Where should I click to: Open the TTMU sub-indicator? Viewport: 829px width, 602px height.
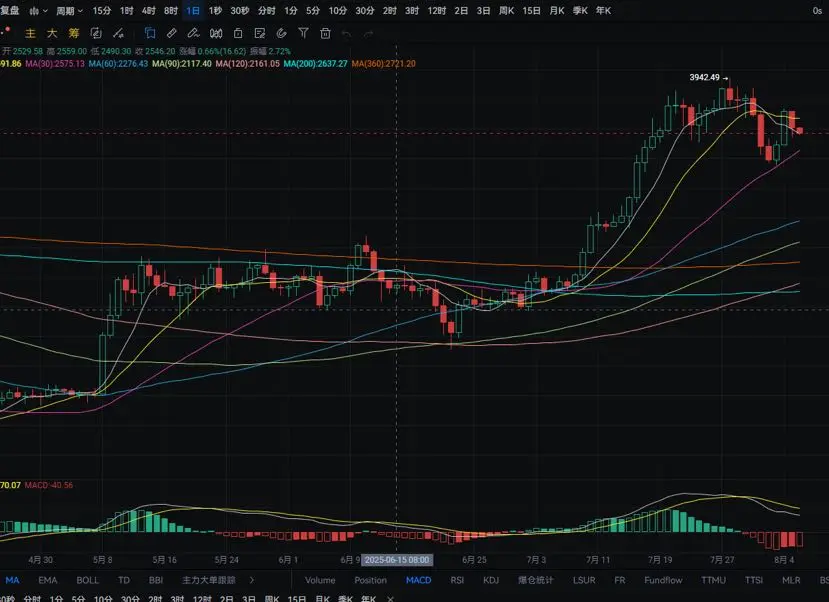(714, 580)
